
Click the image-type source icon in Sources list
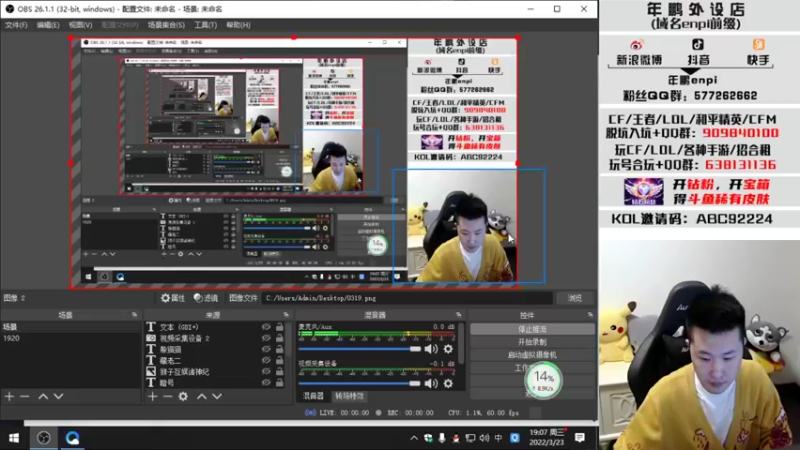pos(151,371)
